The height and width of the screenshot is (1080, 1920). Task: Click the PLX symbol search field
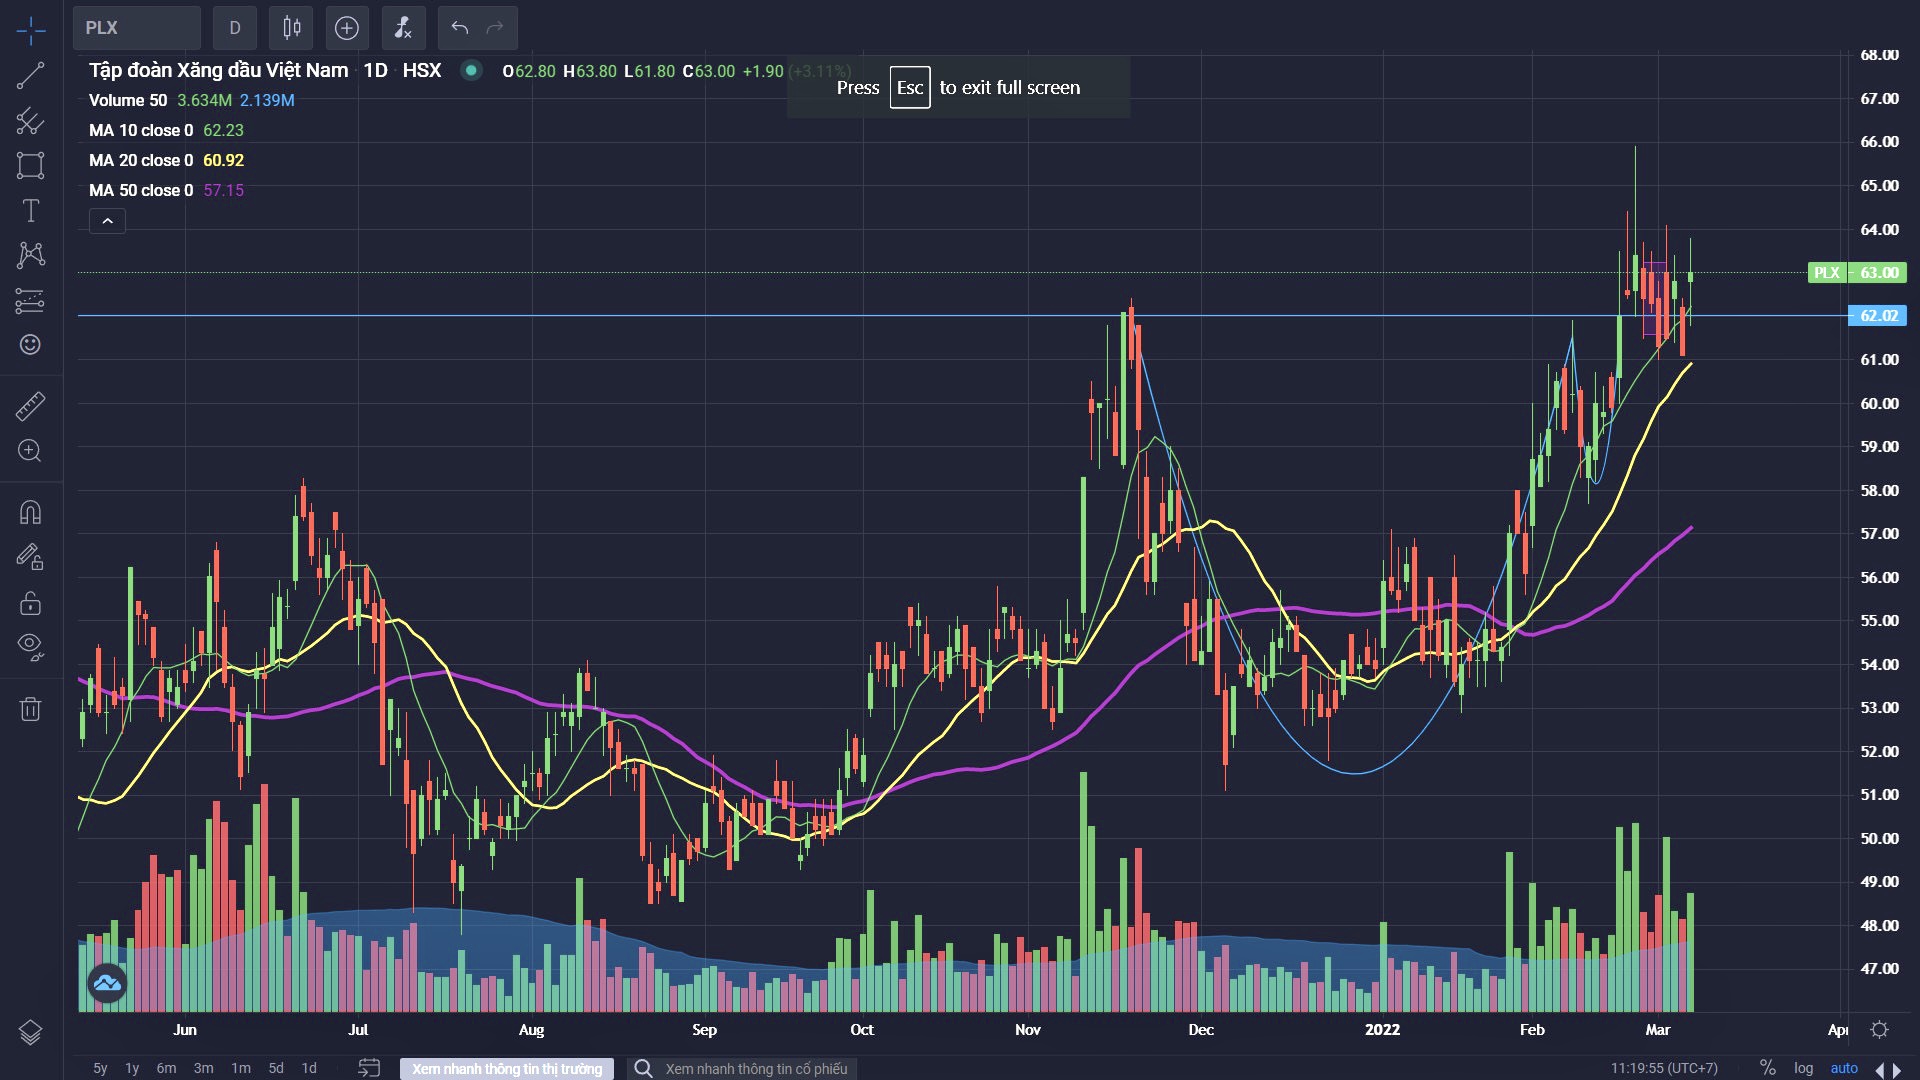point(136,28)
